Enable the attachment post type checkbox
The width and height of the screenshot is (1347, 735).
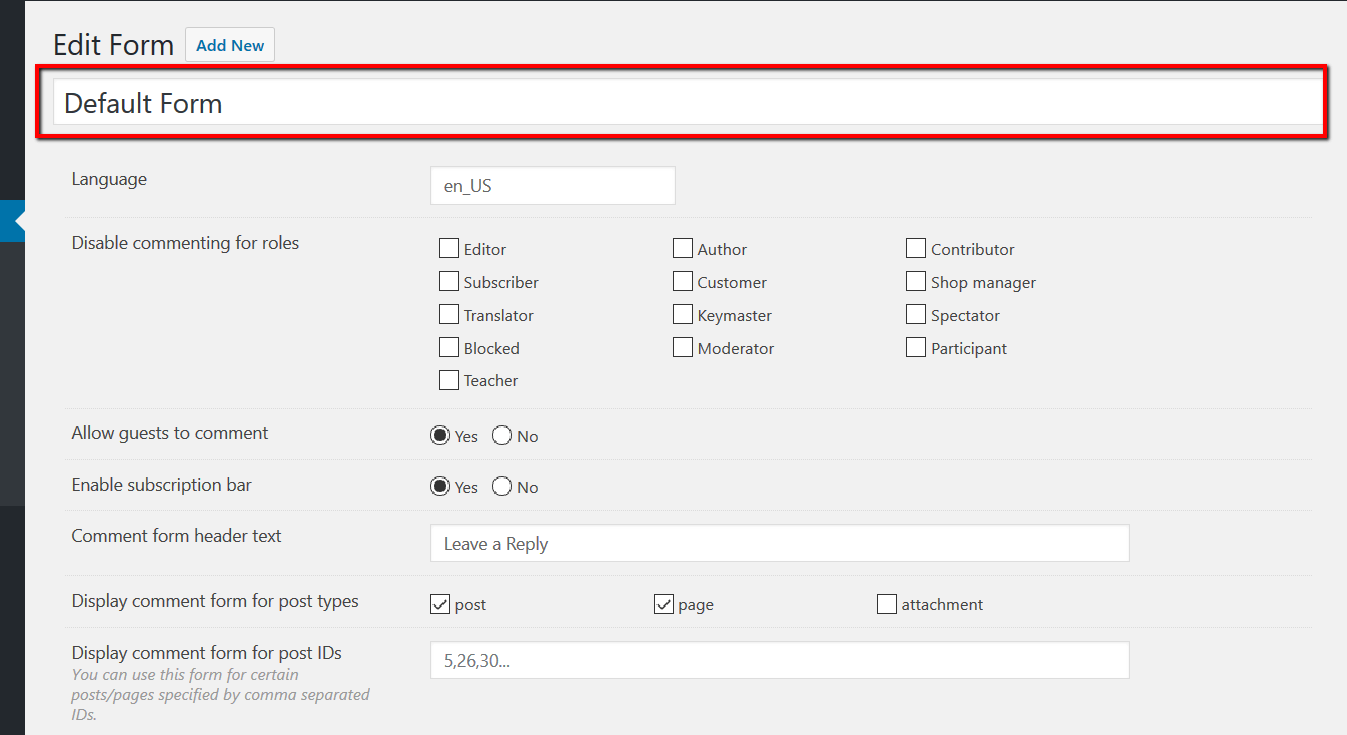(887, 604)
